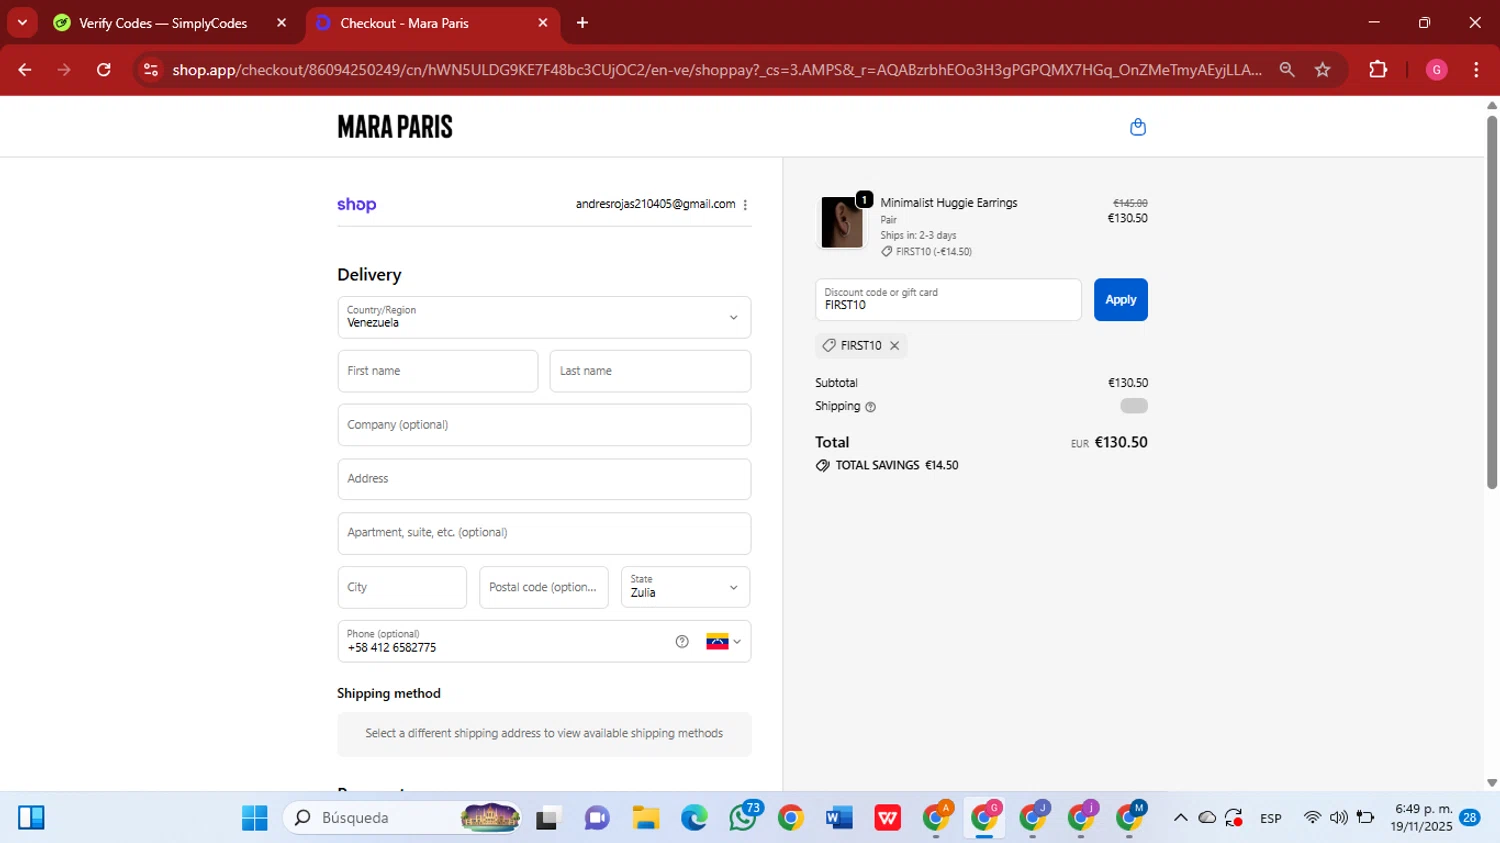This screenshot has width=1500, height=843.
Task: Open the Chrome profile avatar
Action: (1436, 70)
